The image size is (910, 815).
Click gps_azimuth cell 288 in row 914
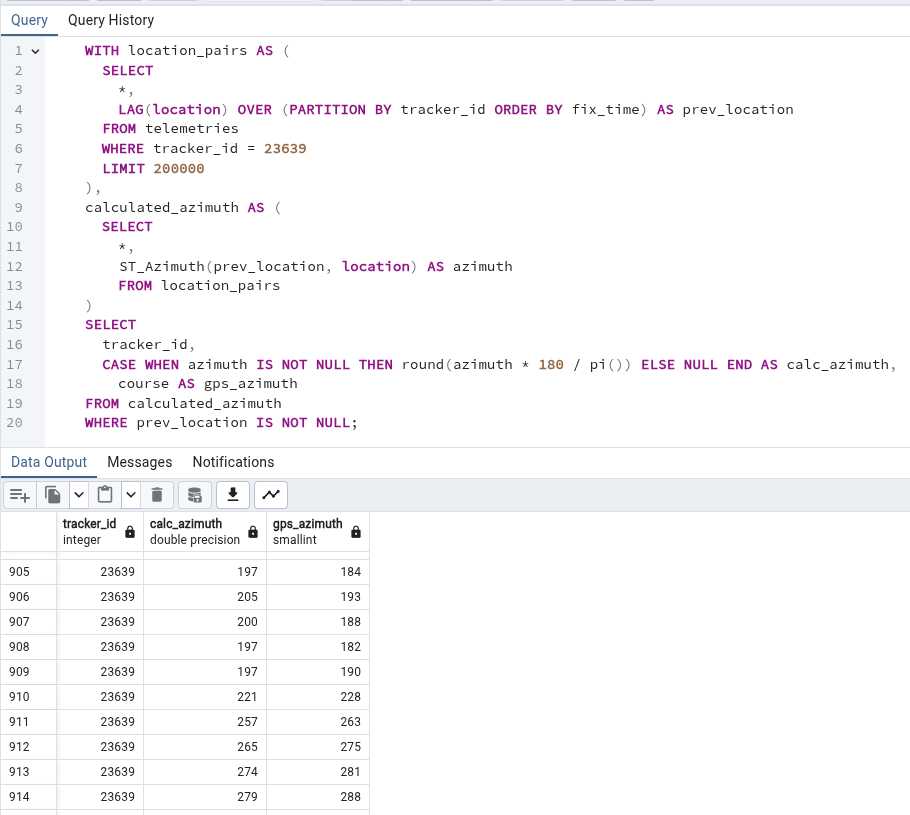(318, 796)
